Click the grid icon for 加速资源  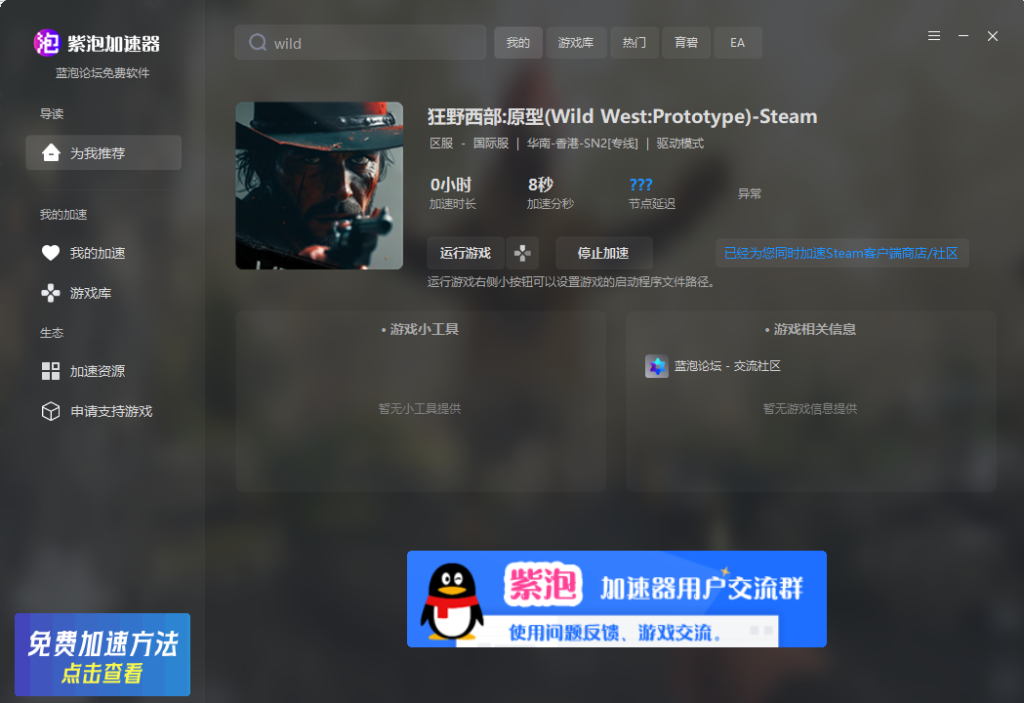pos(51,371)
